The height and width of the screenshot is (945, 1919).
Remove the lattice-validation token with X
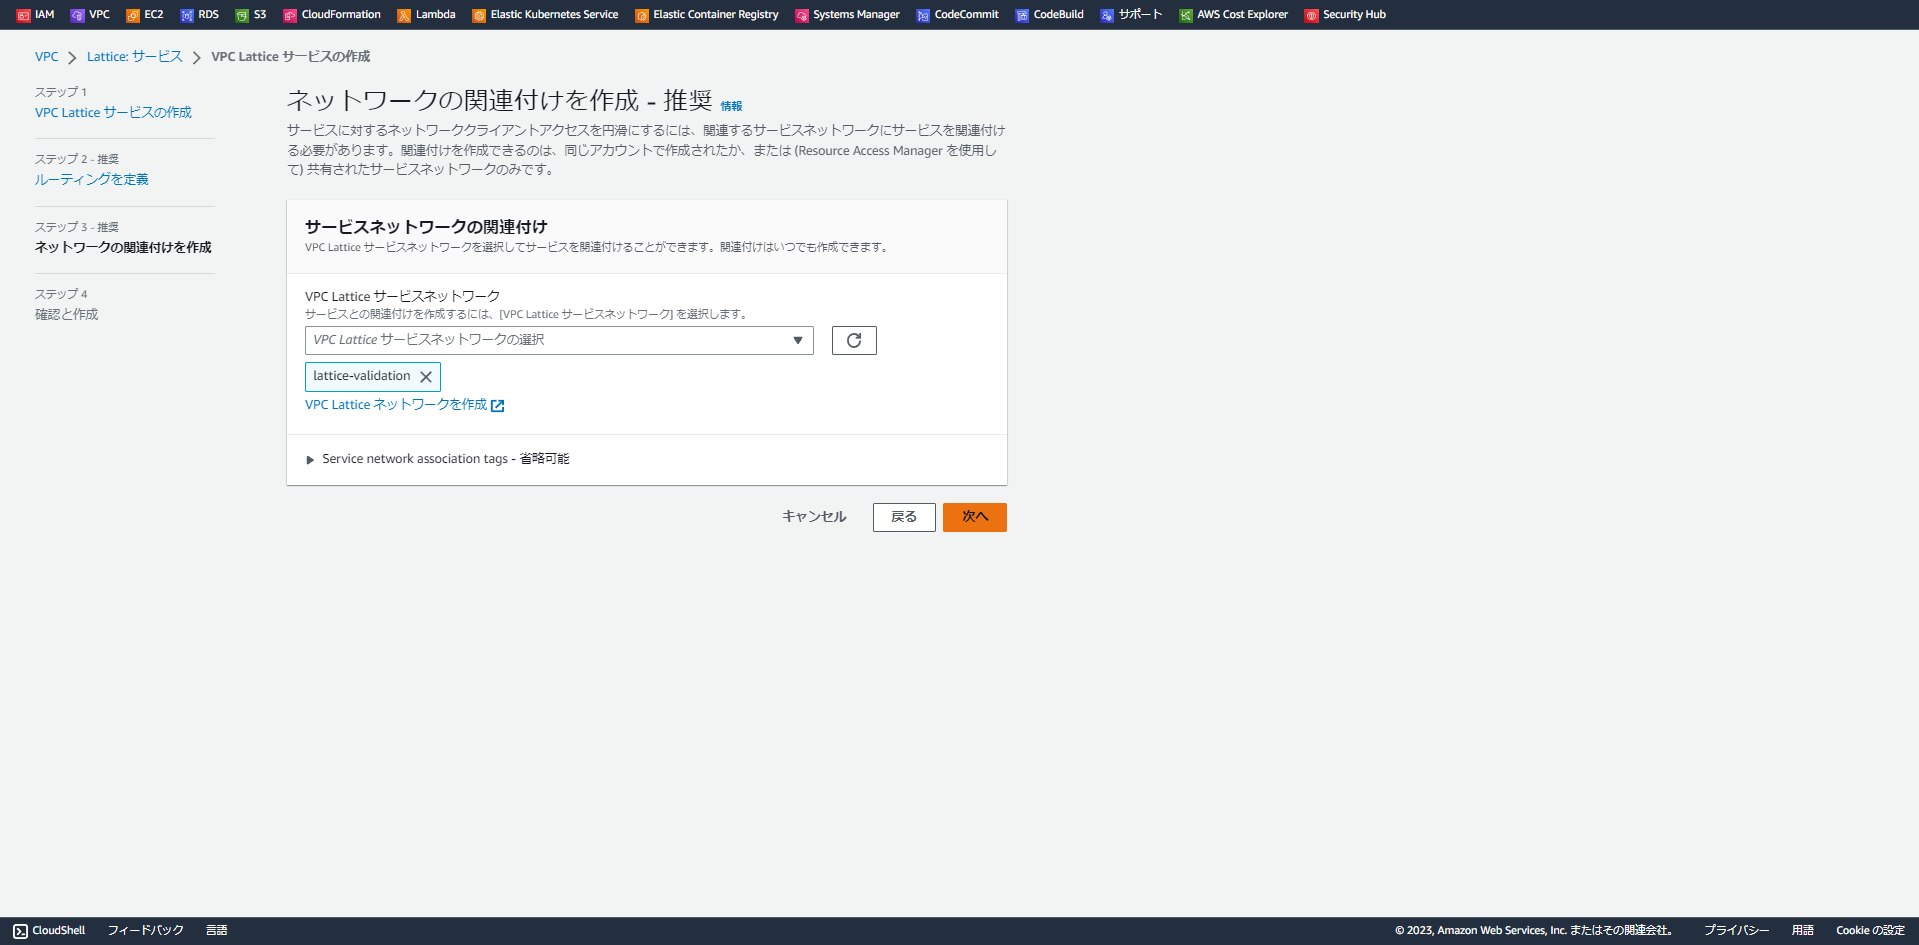426,377
